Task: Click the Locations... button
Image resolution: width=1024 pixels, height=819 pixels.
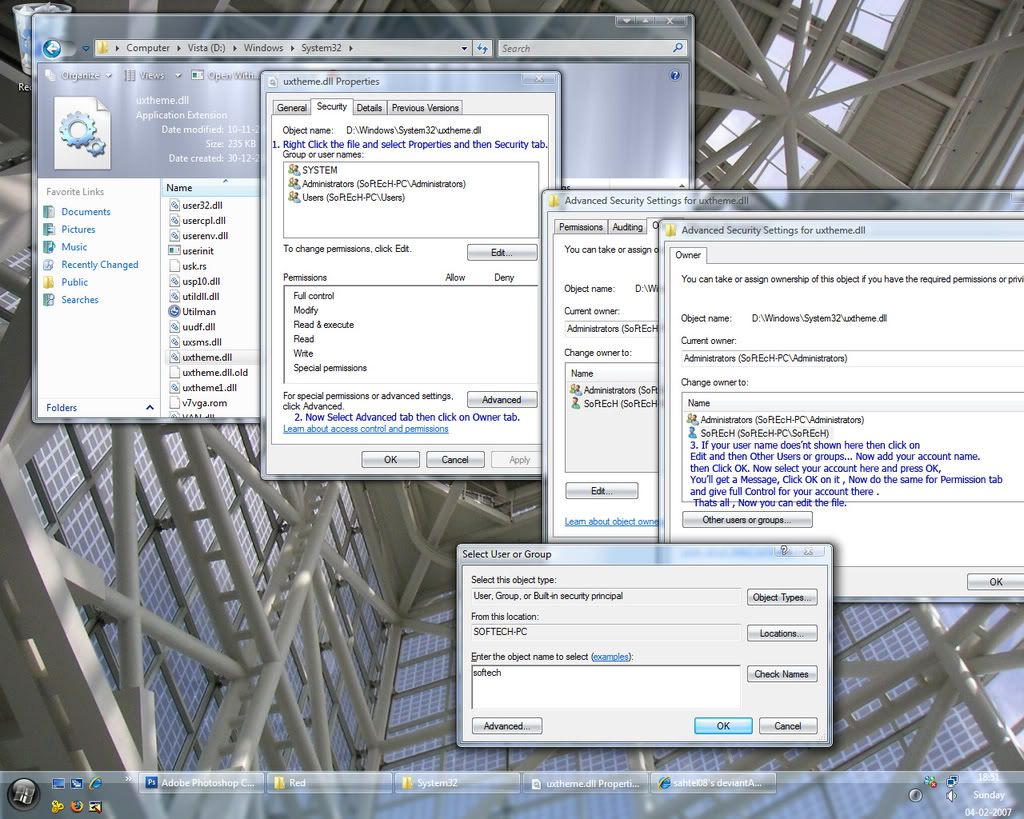Action: 782,634
